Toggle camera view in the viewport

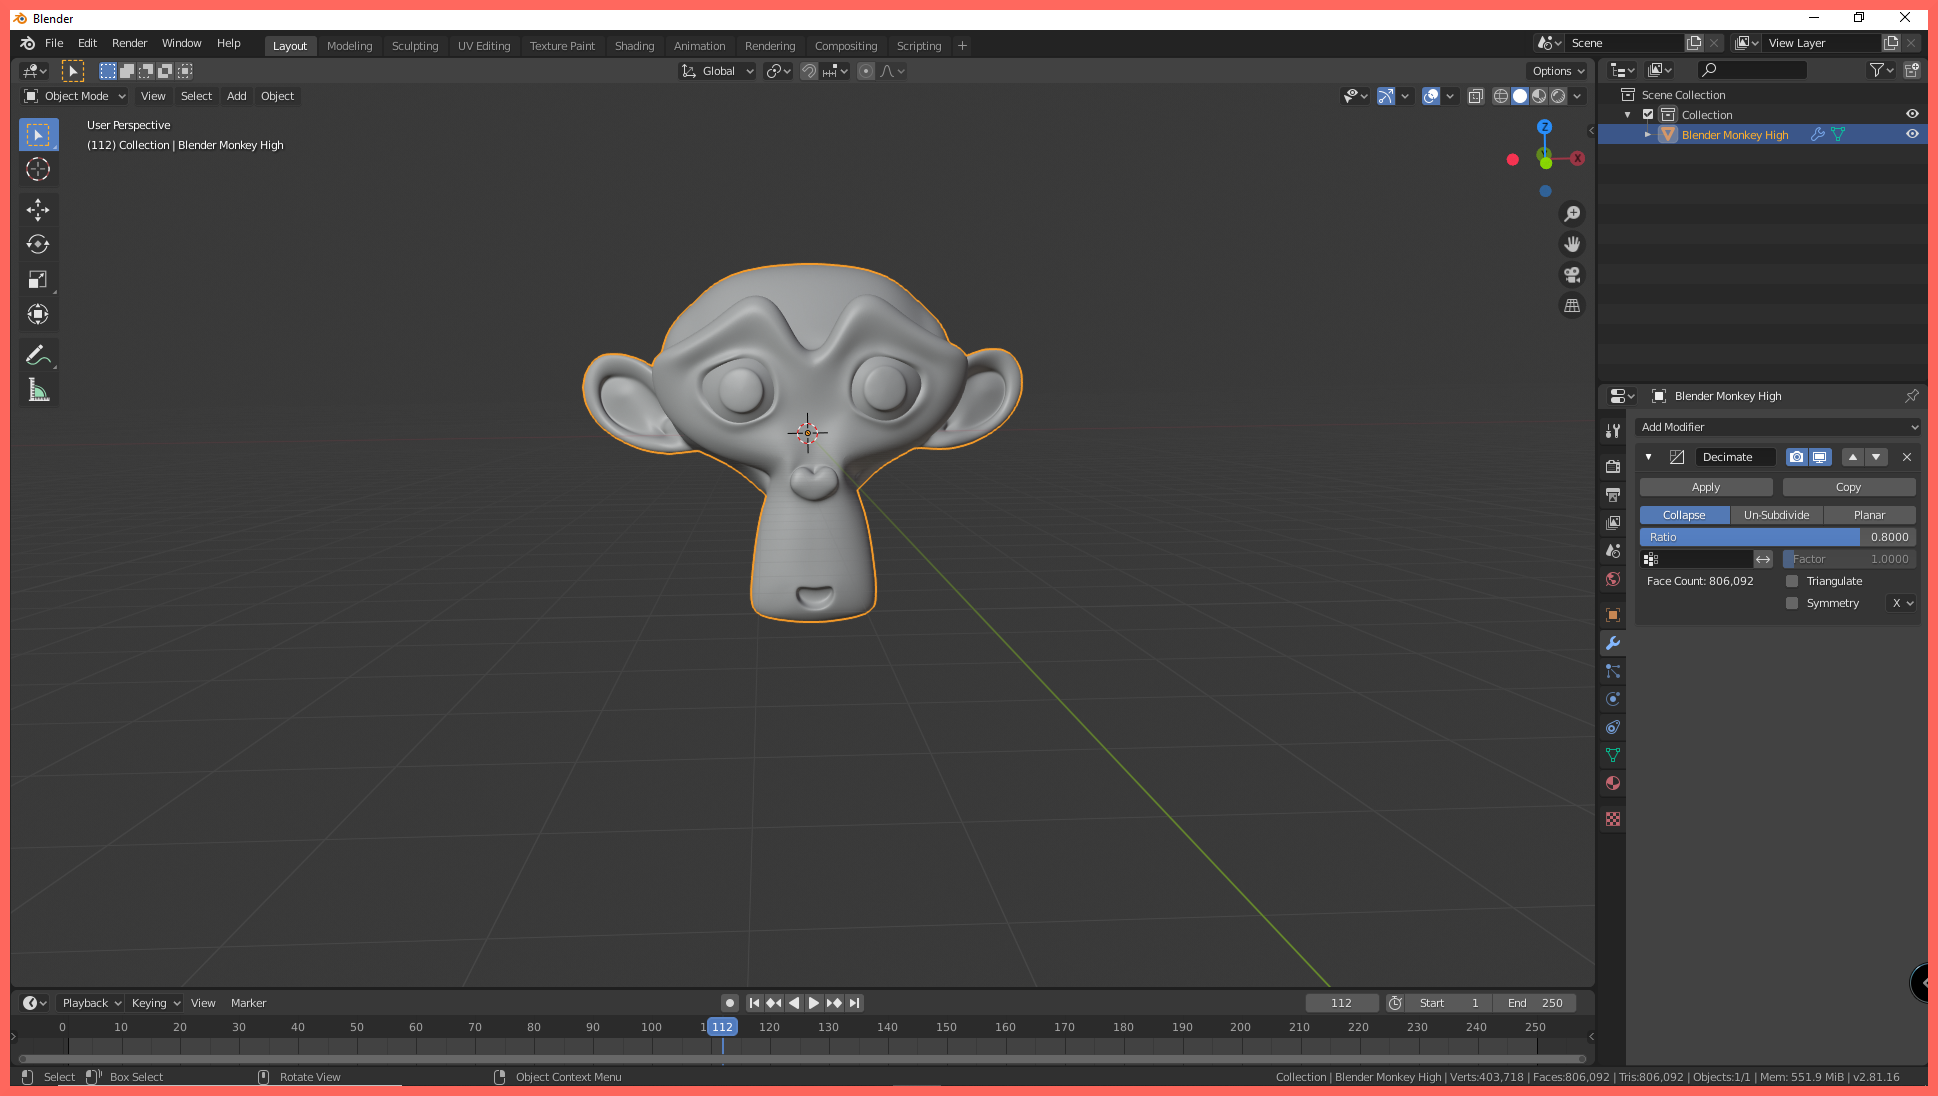coord(1572,275)
